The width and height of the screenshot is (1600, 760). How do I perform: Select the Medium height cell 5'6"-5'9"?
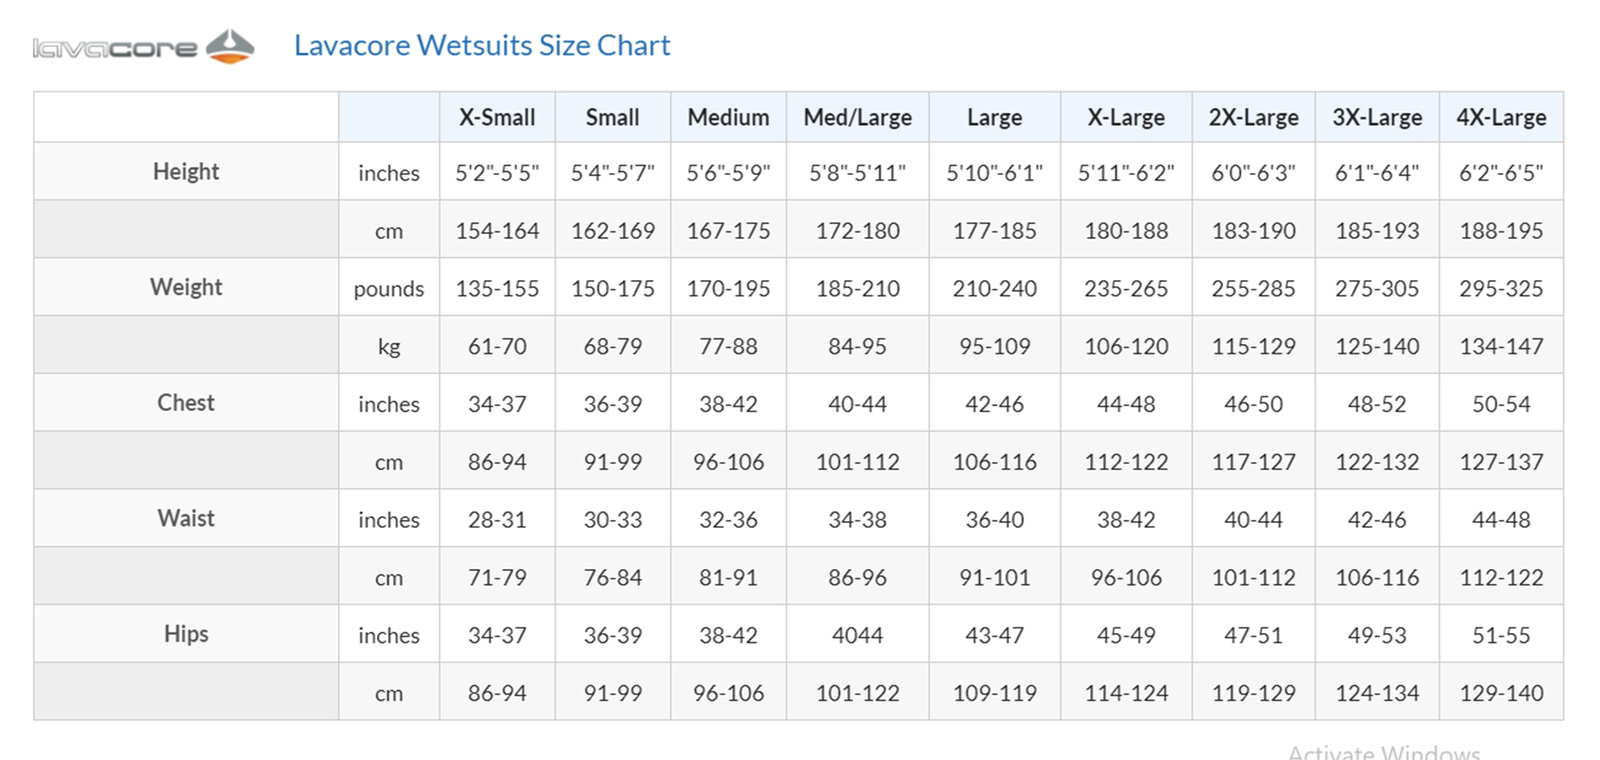(x=728, y=173)
